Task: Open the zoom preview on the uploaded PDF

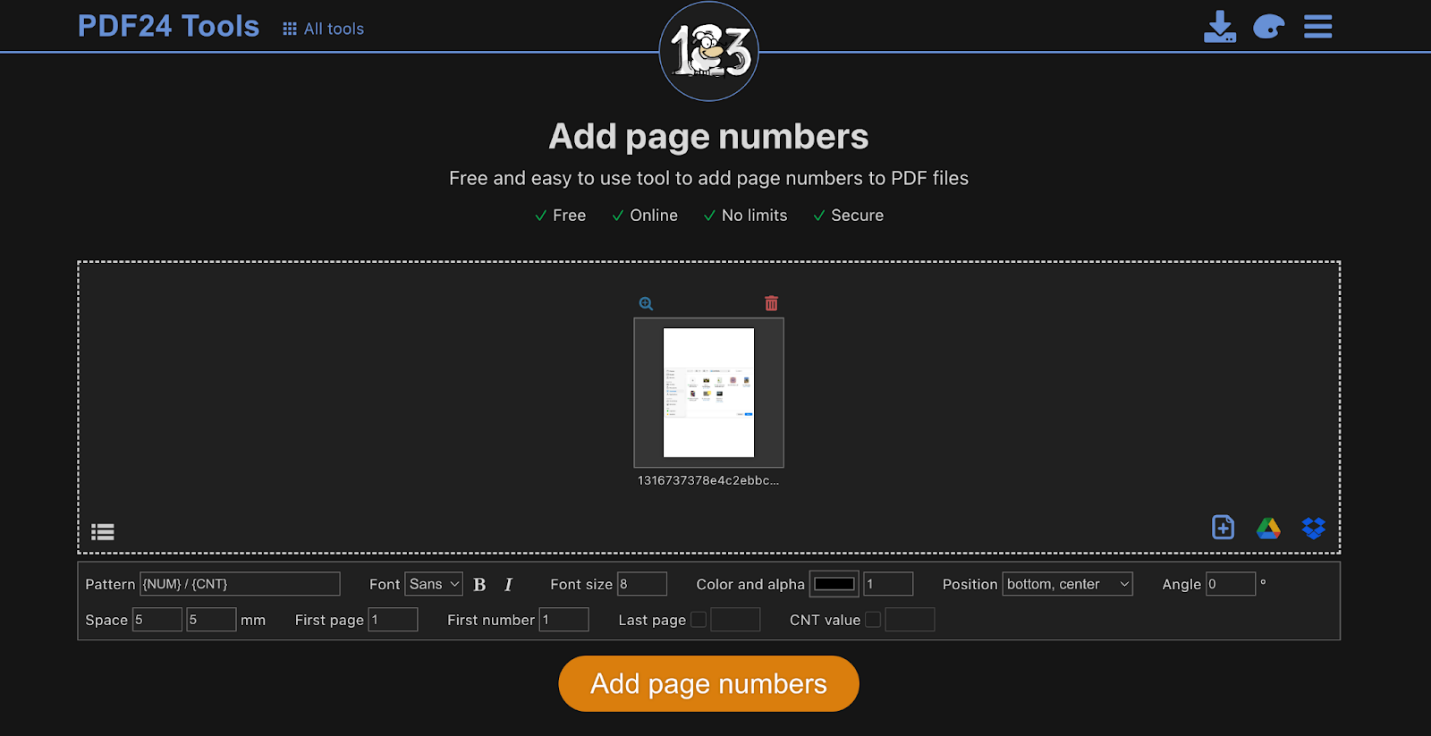Action: point(646,303)
